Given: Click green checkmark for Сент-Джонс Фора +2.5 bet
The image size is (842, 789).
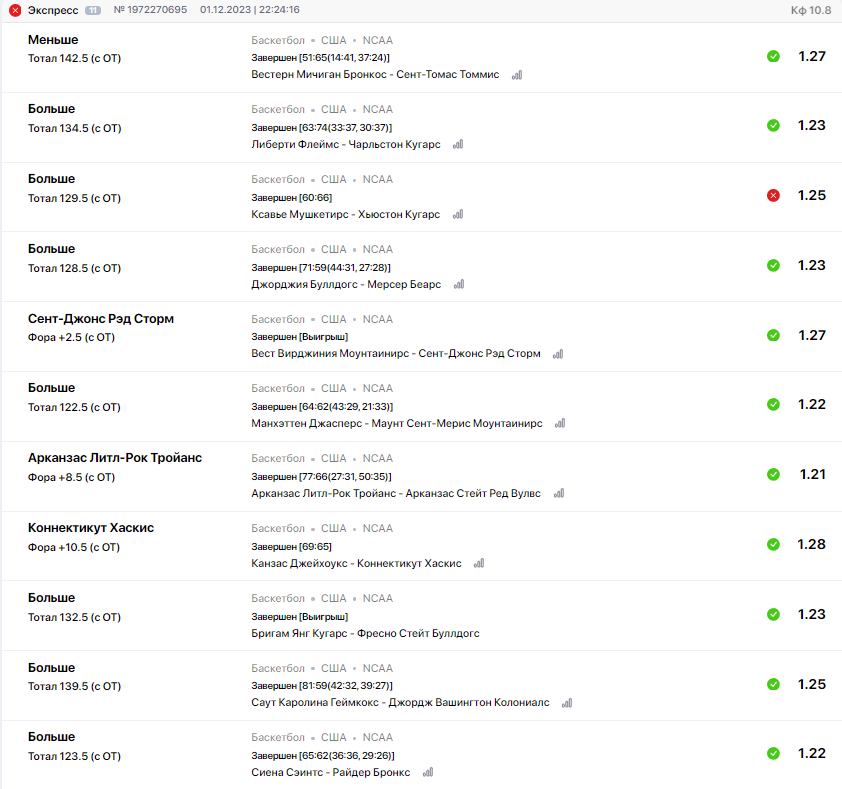Looking at the screenshot, I should (773, 335).
